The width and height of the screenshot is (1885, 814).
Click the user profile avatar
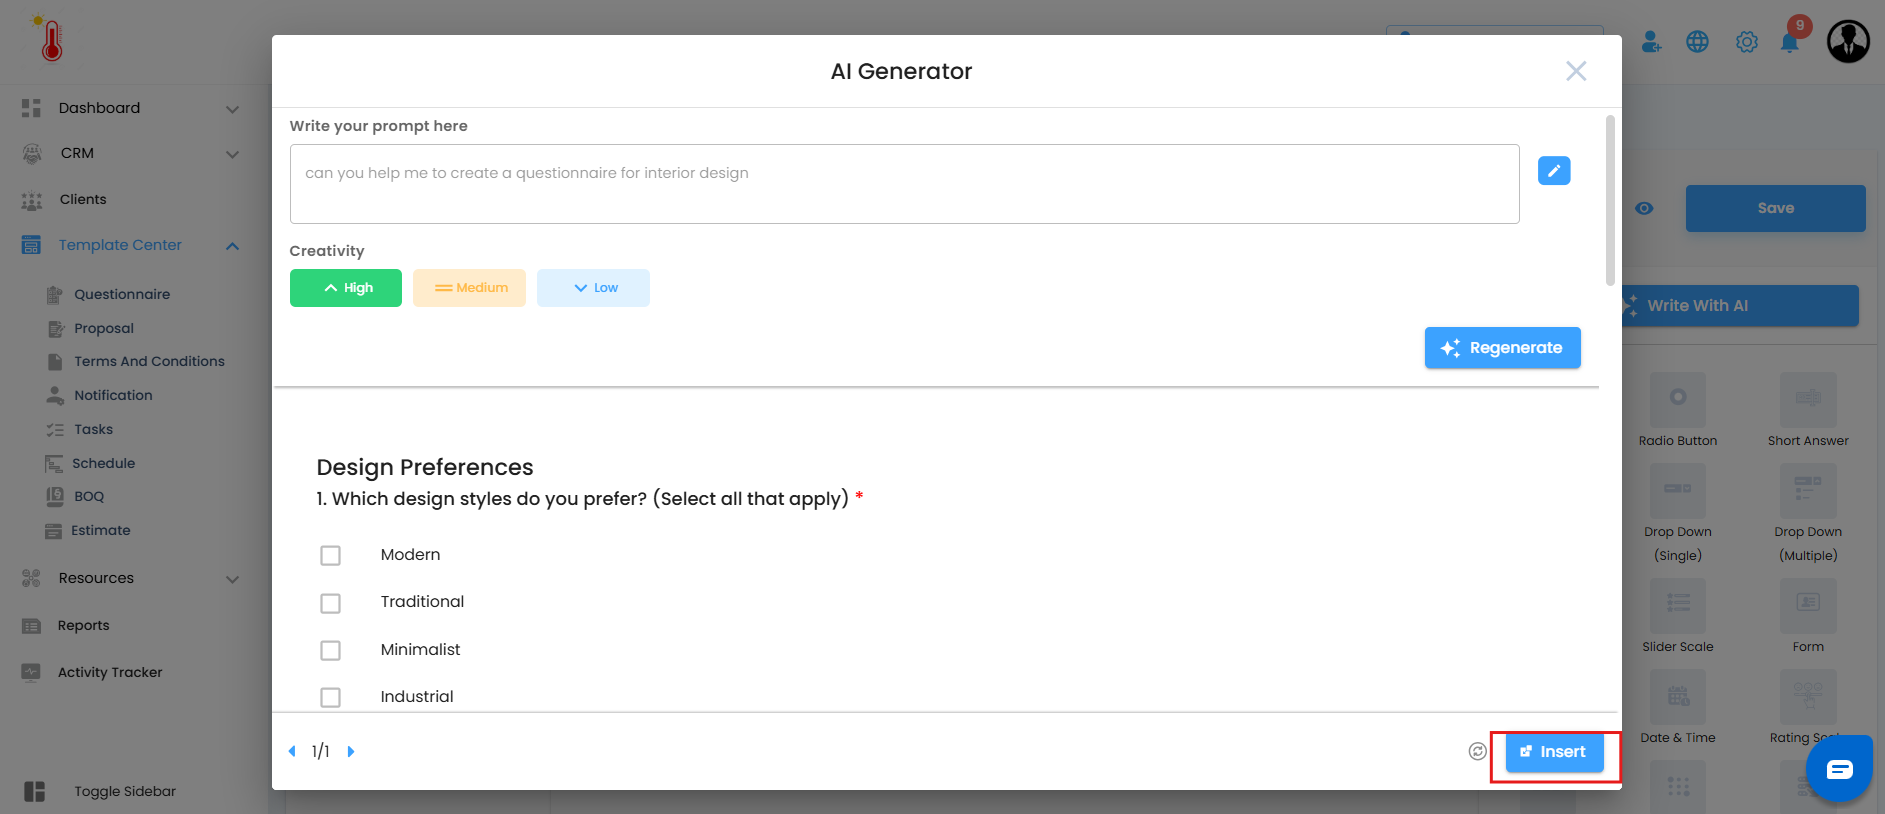[1848, 42]
